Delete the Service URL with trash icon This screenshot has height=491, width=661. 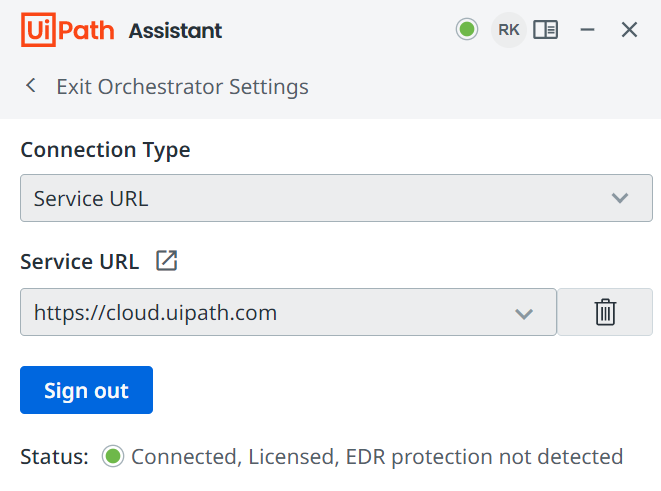click(x=605, y=313)
